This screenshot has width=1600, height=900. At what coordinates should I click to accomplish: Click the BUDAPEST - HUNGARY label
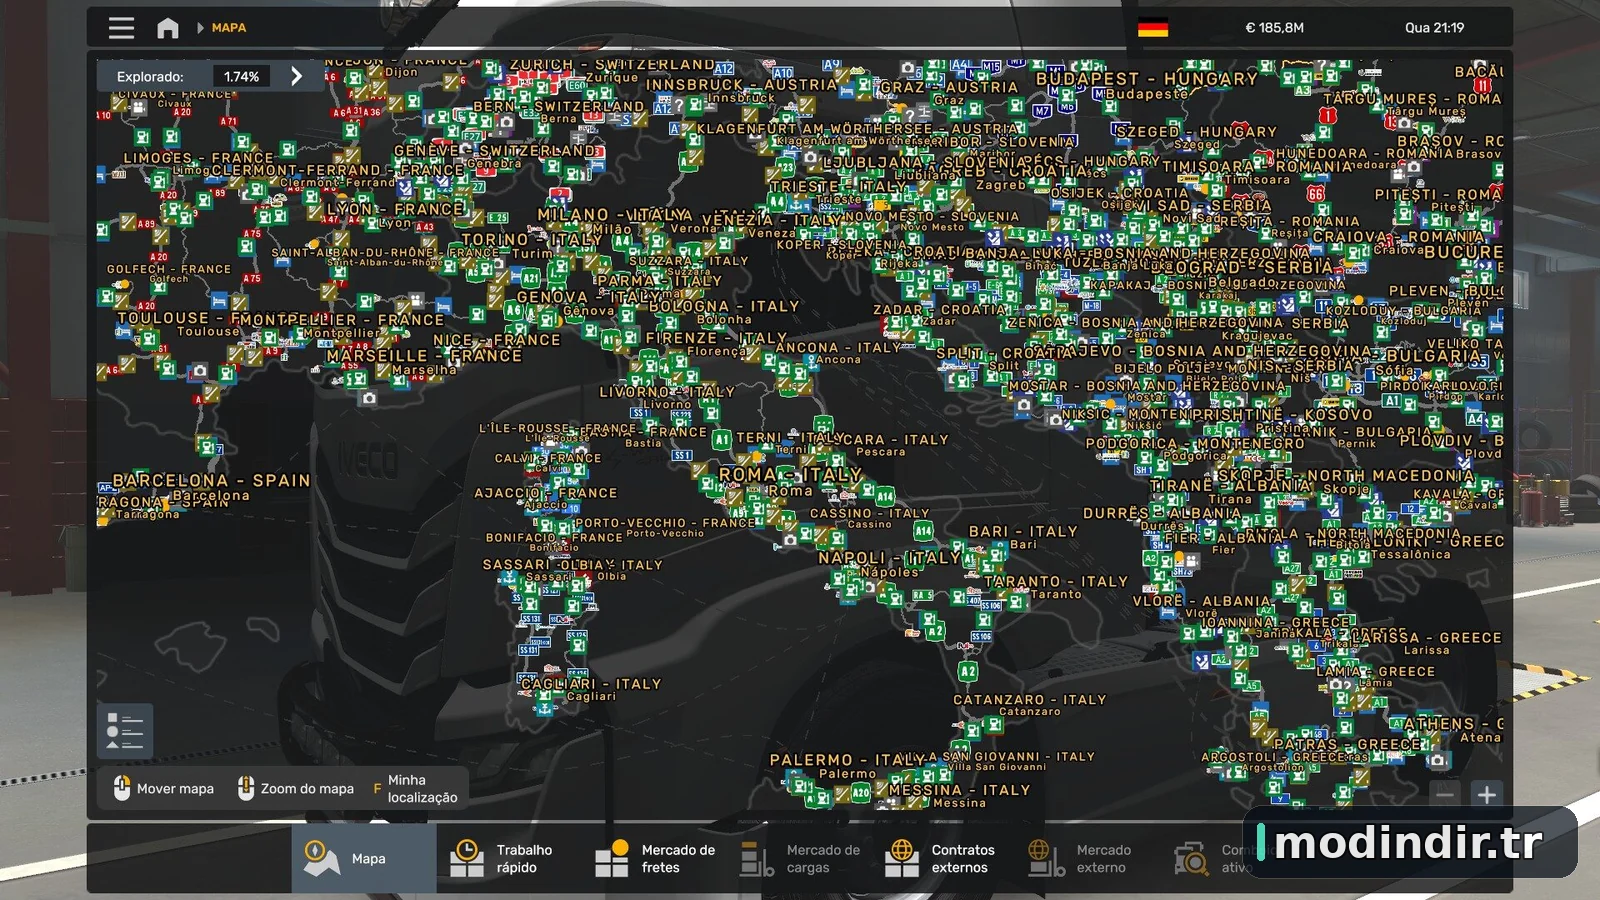click(1147, 78)
